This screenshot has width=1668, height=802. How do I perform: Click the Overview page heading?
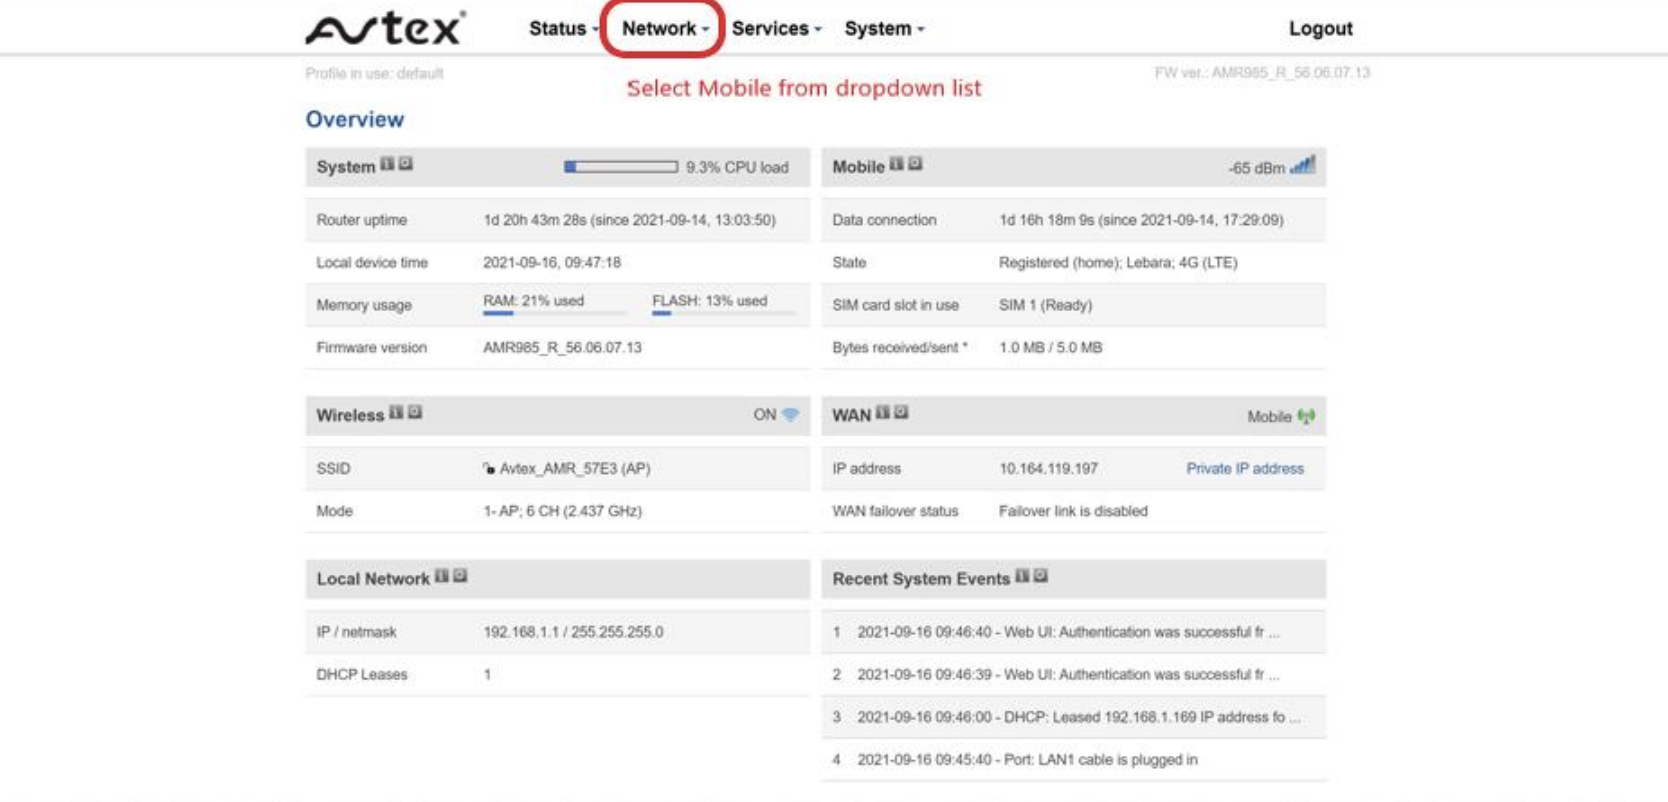355,119
